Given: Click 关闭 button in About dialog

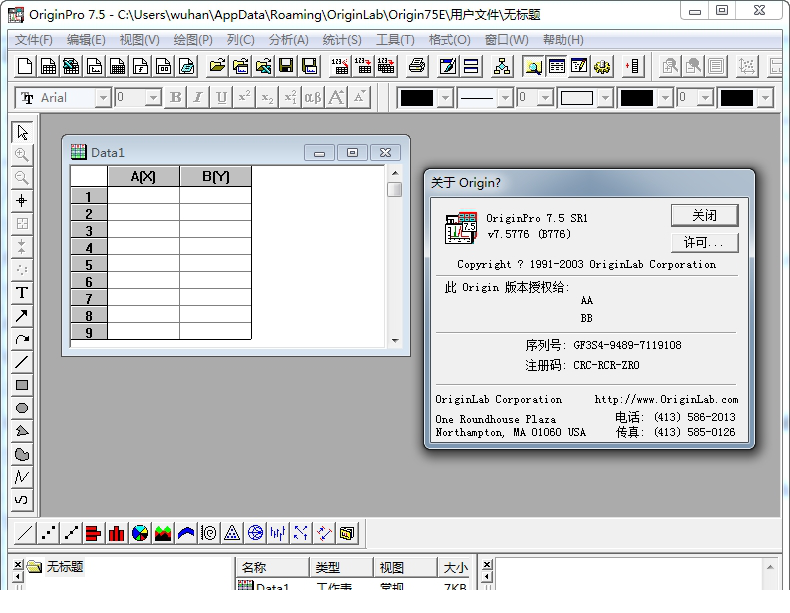Looking at the screenshot, I should 704,216.
